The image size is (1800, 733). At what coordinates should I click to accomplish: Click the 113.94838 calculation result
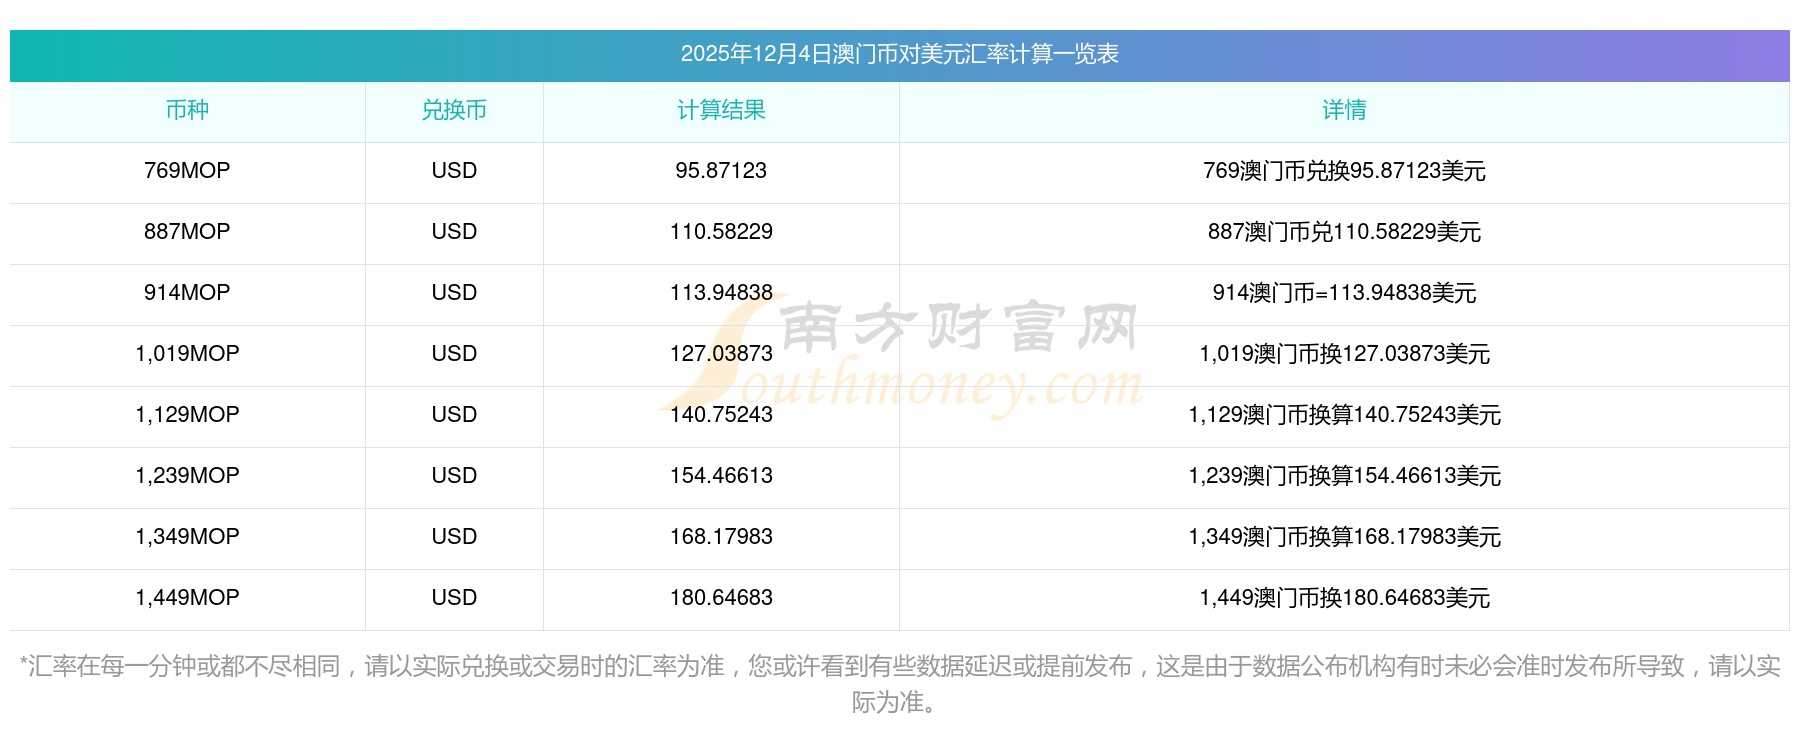(x=721, y=293)
